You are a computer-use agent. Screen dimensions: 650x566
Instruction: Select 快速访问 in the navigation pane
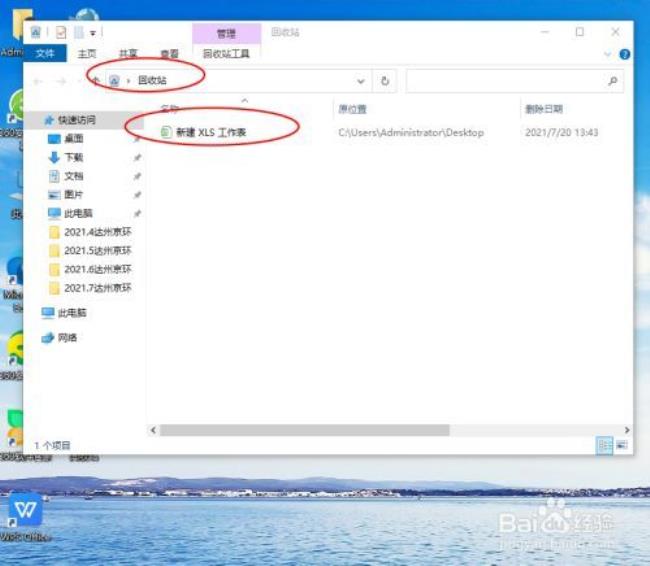pyautogui.click(x=76, y=120)
